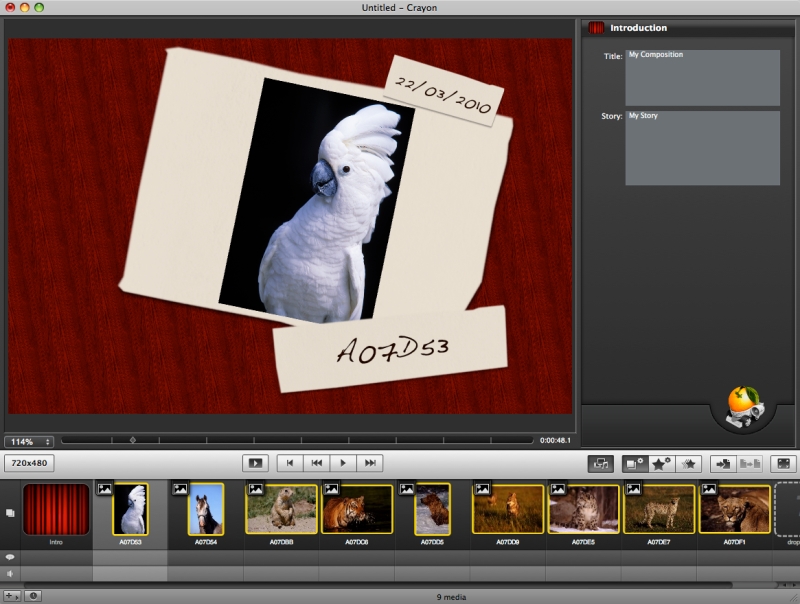Select the A07DD9 thumbnail

pos(508,509)
